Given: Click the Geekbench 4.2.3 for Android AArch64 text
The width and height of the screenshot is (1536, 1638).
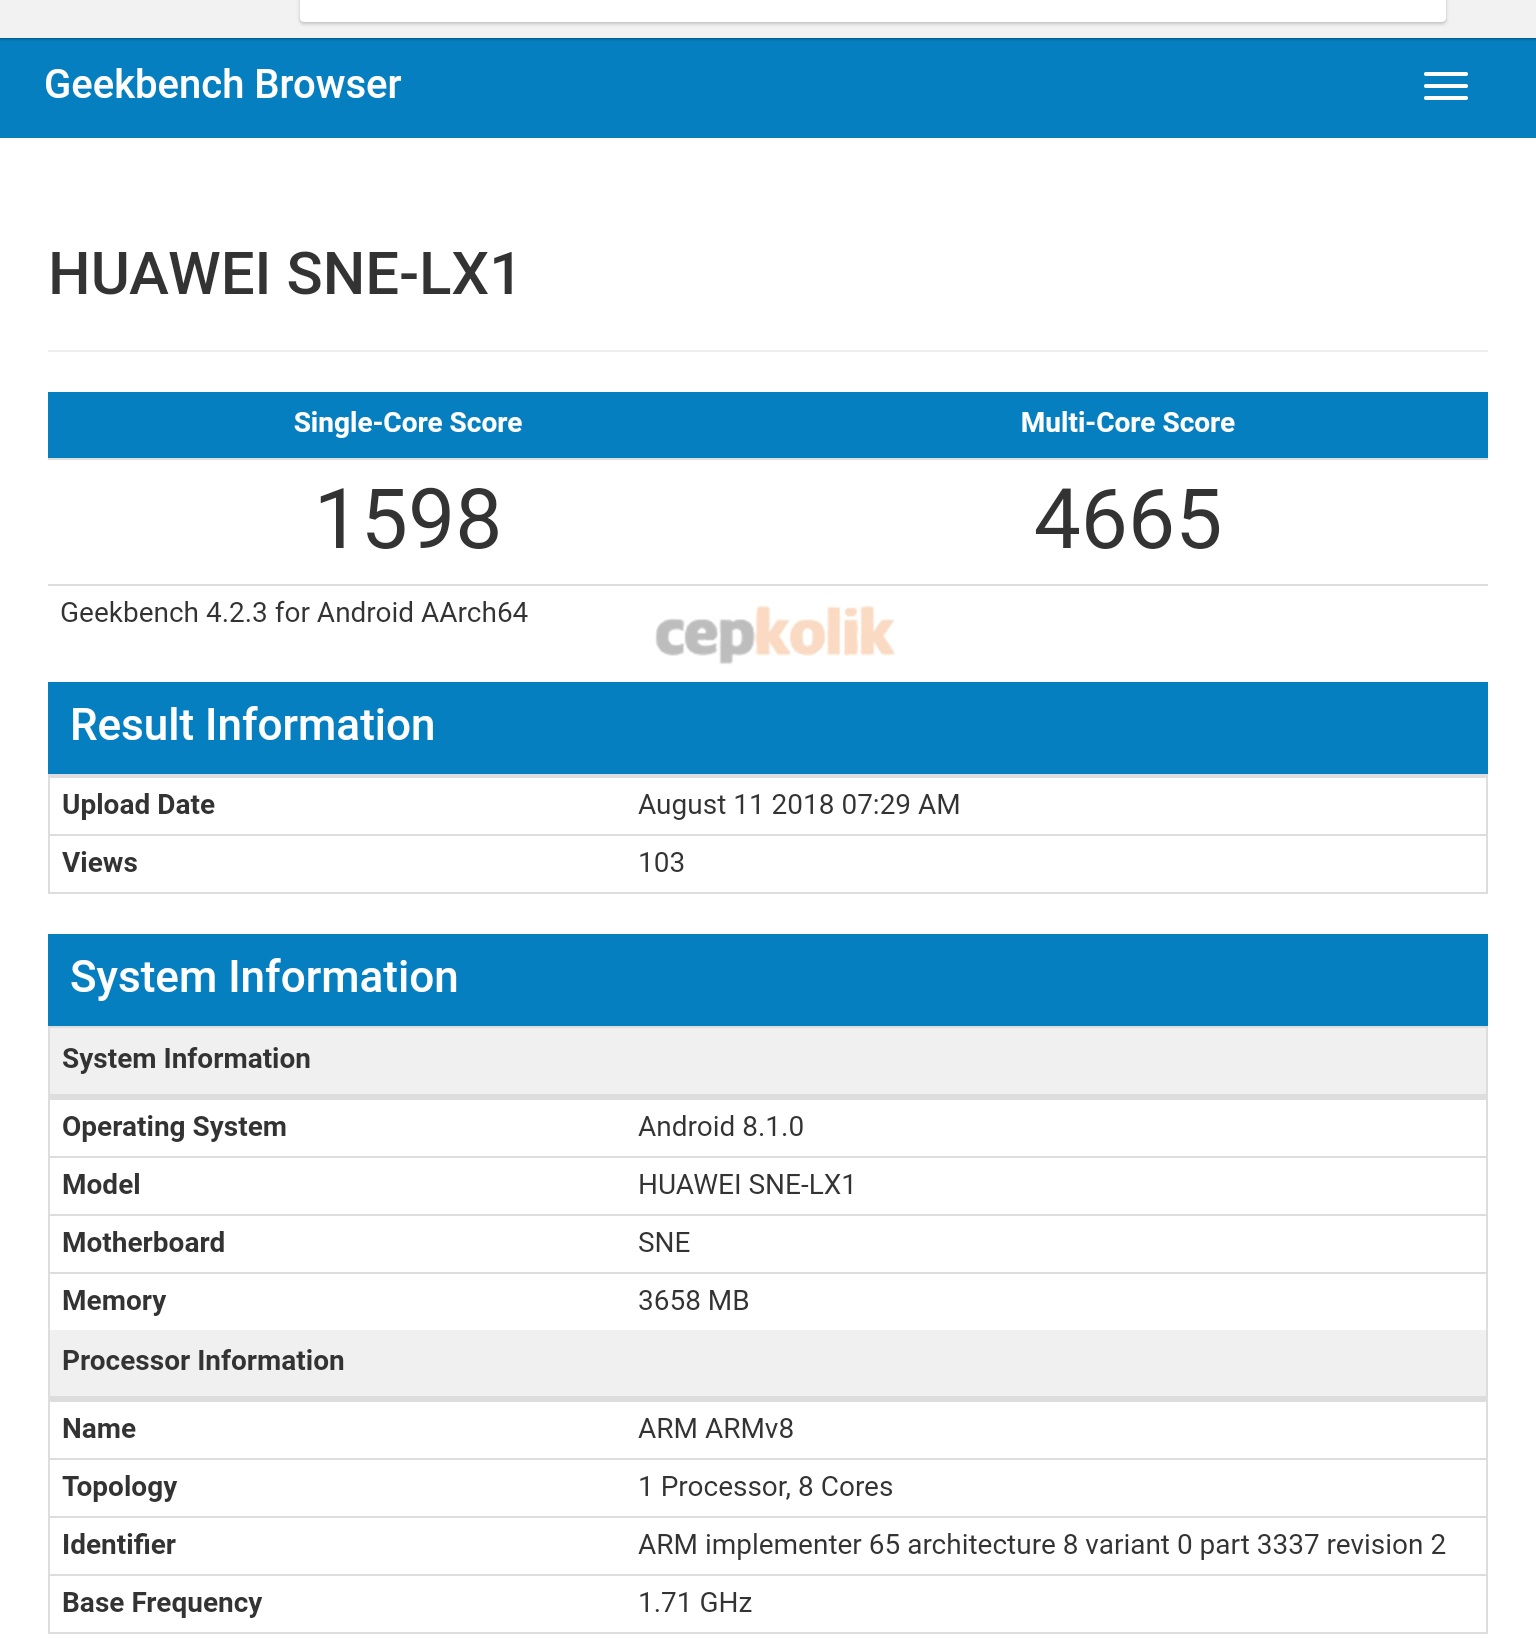Looking at the screenshot, I should pyautogui.click(x=294, y=612).
